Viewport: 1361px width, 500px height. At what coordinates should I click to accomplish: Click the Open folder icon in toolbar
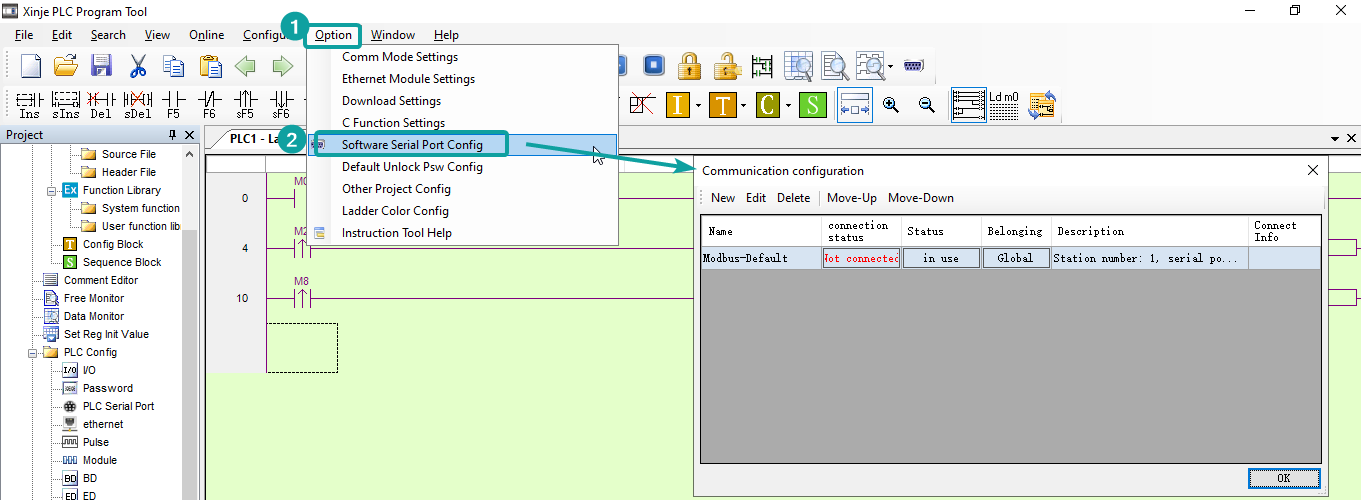(x=66, y=67)
